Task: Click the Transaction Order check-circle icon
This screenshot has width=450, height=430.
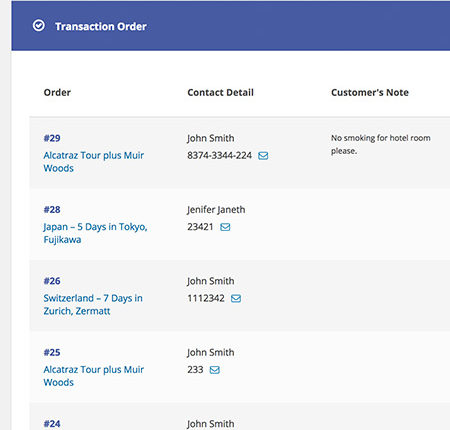Action: [x=39, y=26]
